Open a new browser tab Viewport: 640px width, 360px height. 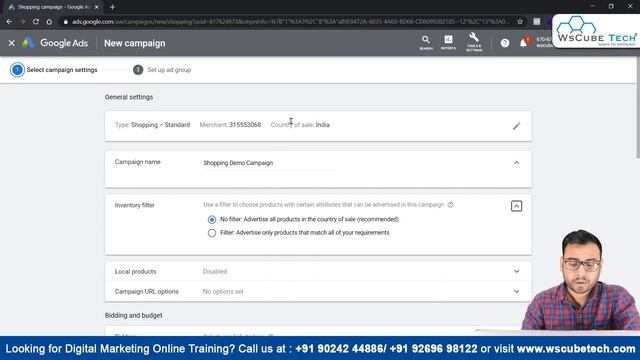(x=112, y=7)
